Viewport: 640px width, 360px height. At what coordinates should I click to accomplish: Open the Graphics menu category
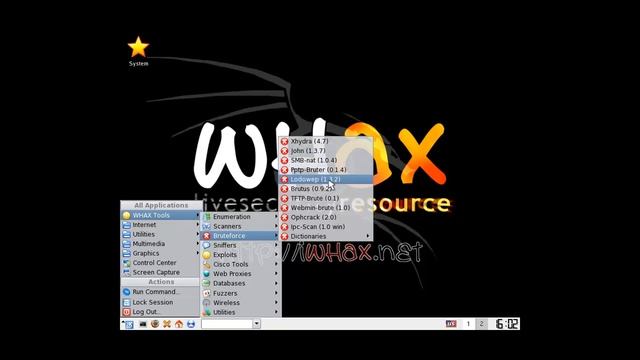(x=161, y=253)
